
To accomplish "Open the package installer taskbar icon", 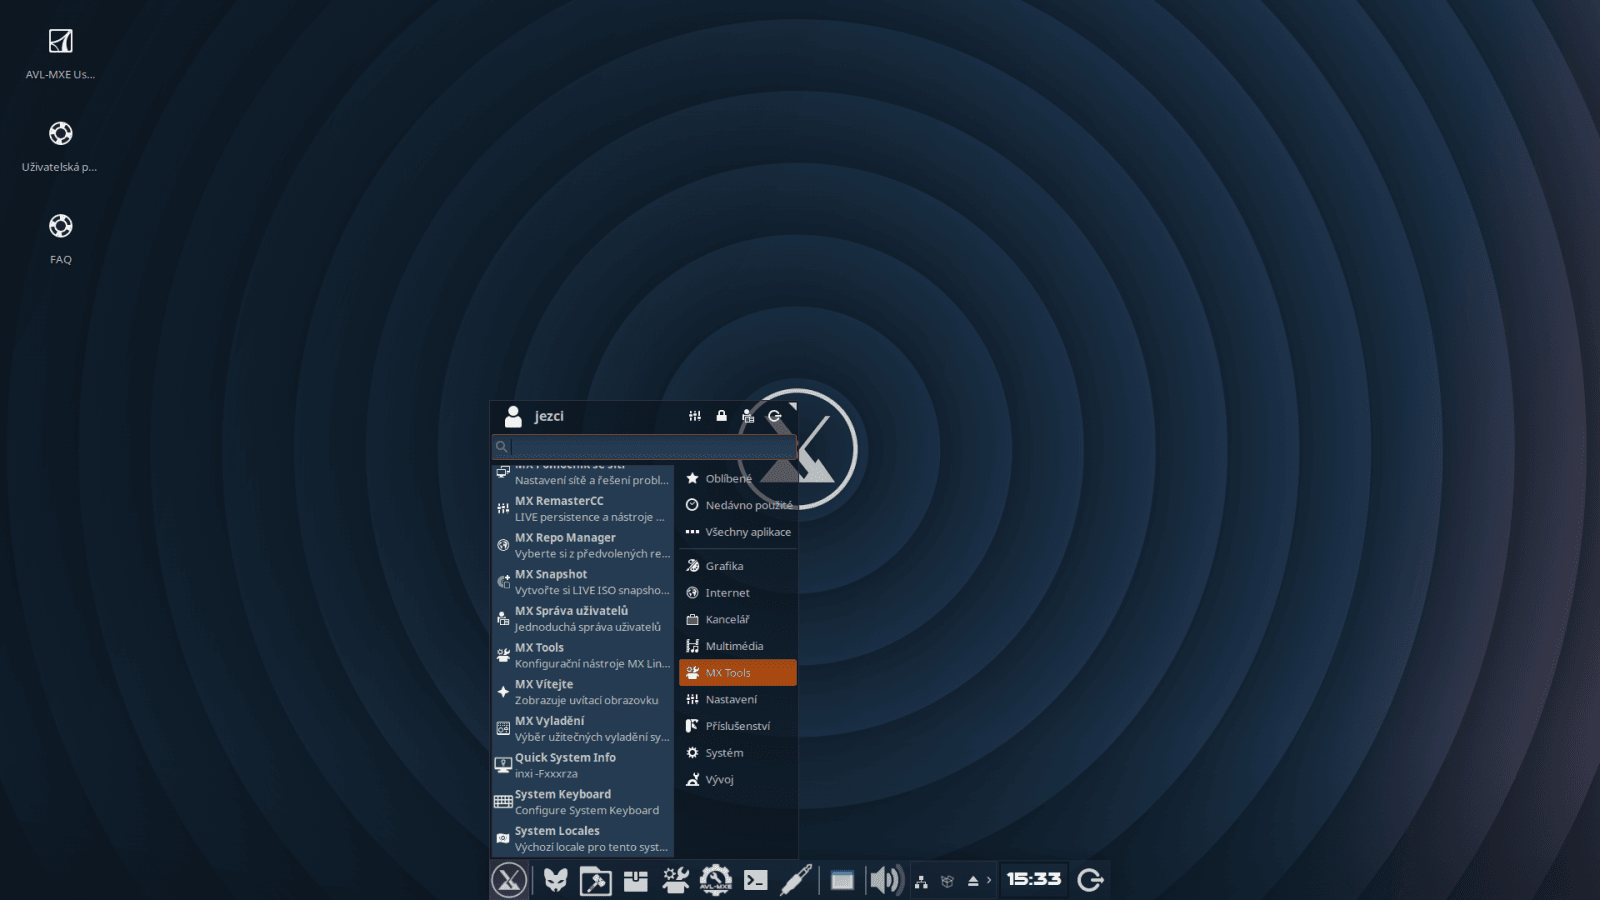I will click(x=635, y=880).
